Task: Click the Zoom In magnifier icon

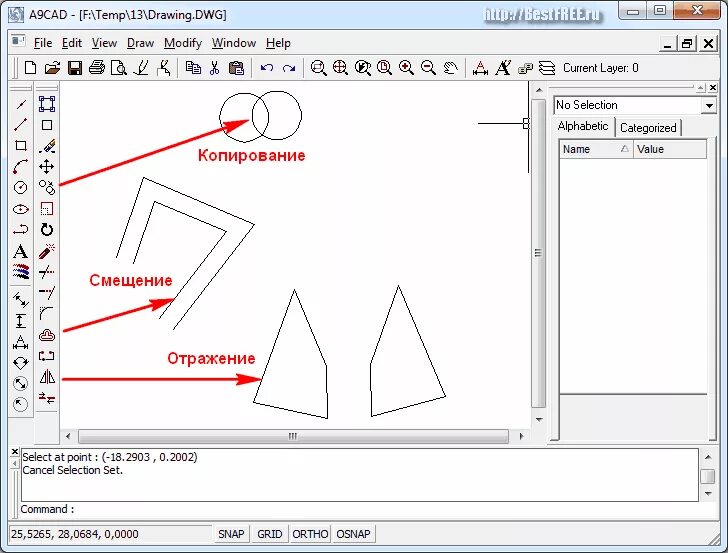Action: (406, 68)
